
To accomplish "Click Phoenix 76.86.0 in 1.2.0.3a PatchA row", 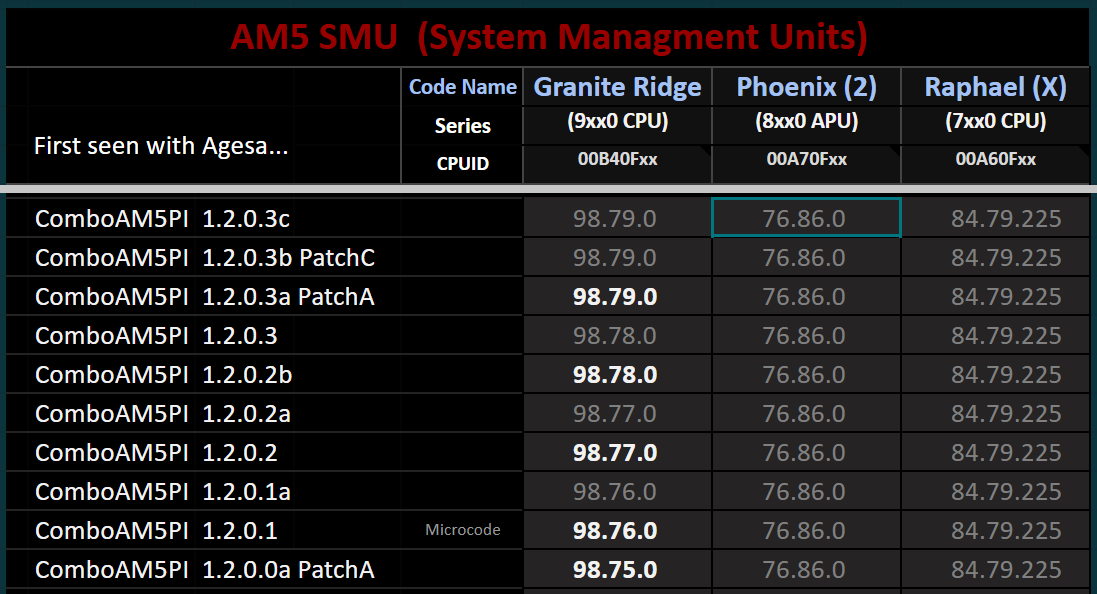I will pyautogui.click(x=807, y=297).
